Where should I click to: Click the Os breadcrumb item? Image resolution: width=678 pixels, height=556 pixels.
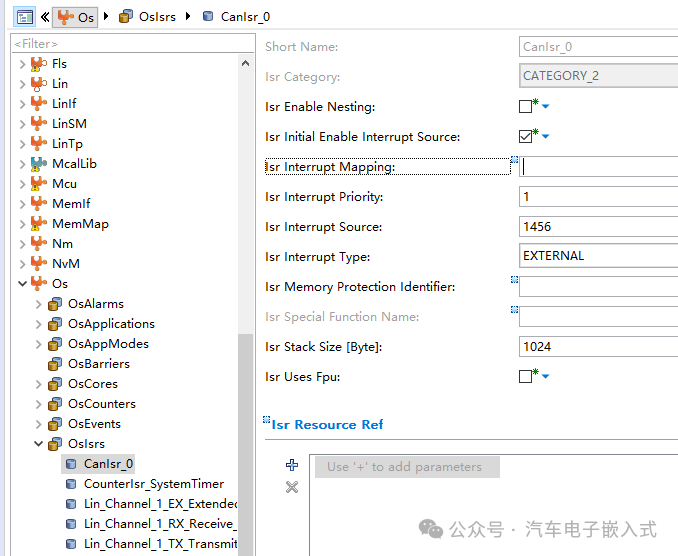[77, 16]
